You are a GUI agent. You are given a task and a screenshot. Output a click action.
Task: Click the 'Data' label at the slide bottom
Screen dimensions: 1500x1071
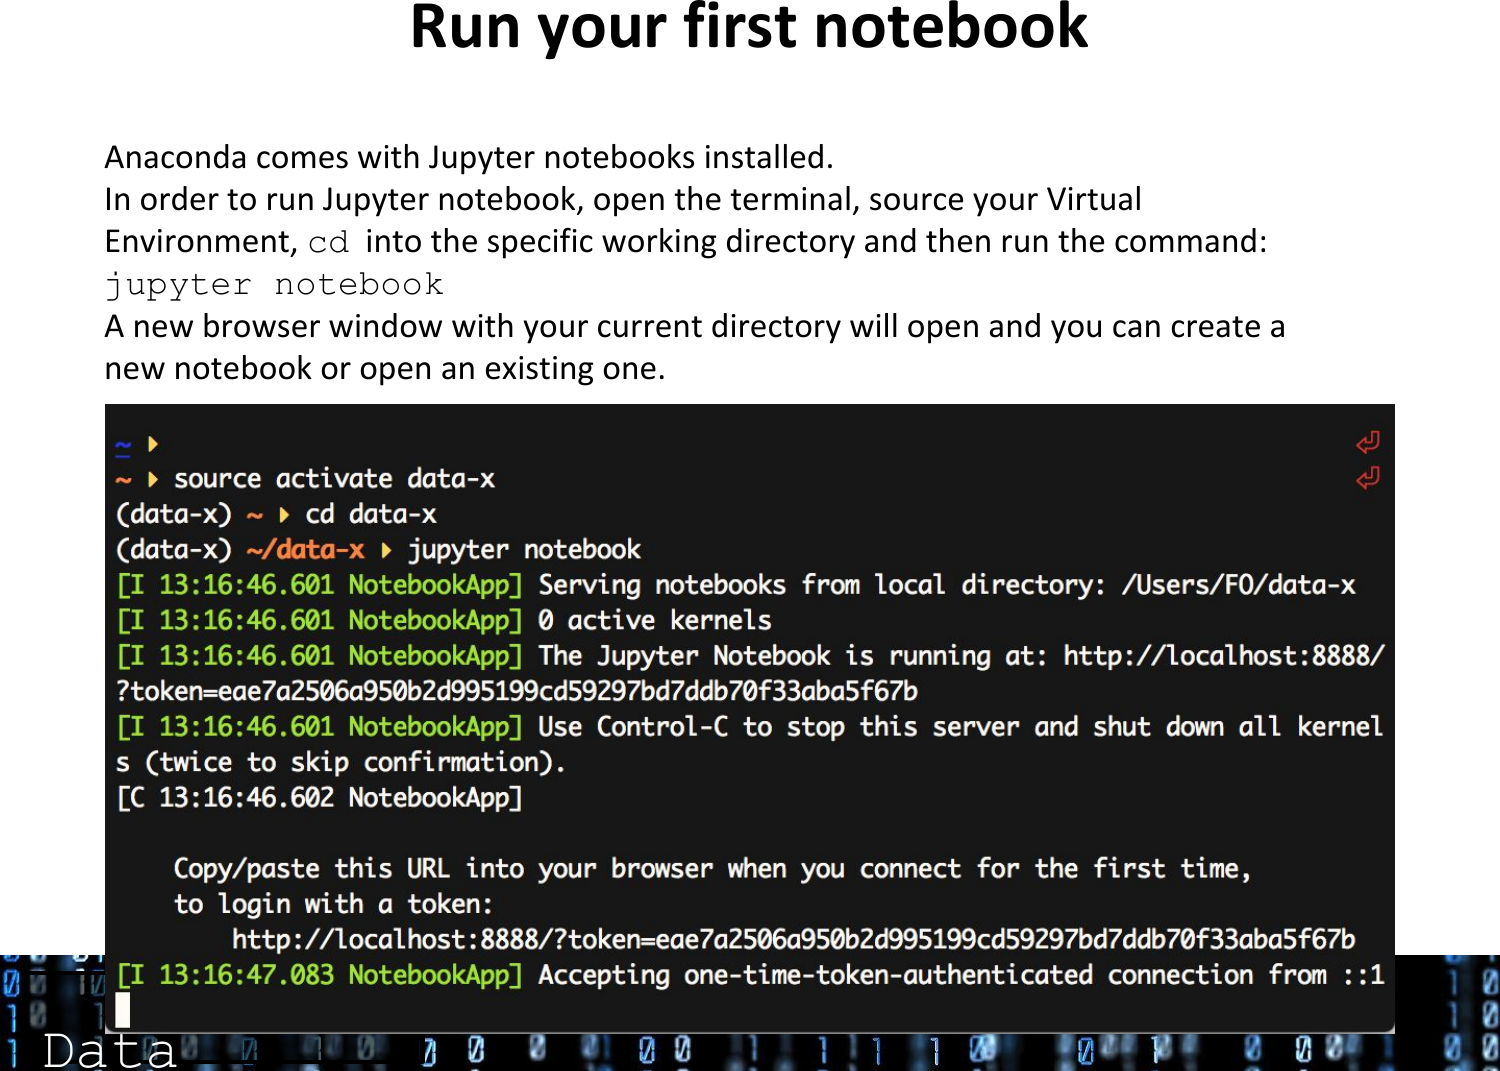point(109,1051)
